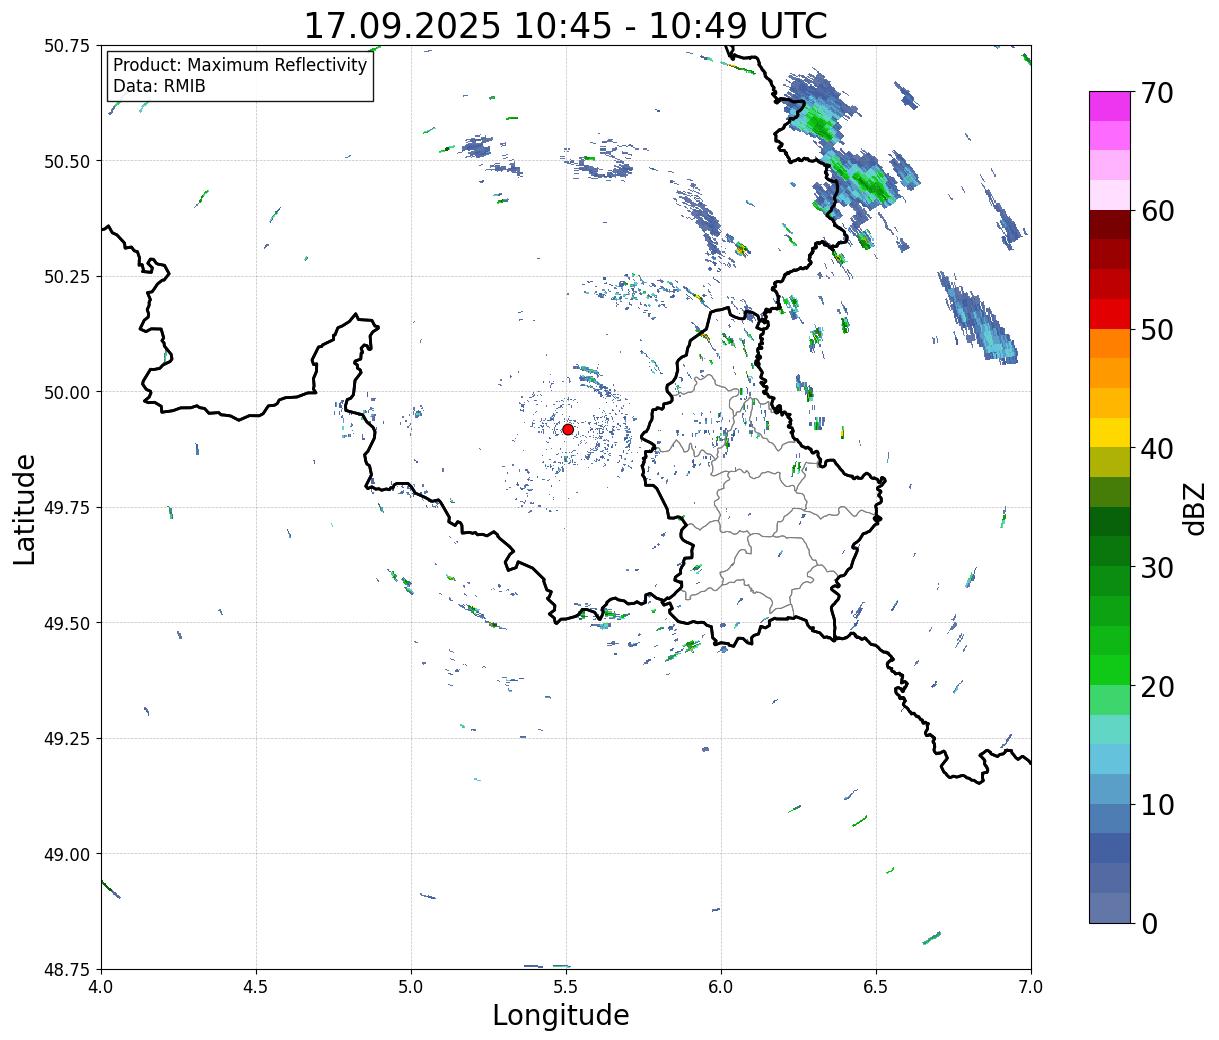The image size is (1219, 1040).
Task: Click the colorbar tick label '60'
Action: click(x=1156, y=211)
